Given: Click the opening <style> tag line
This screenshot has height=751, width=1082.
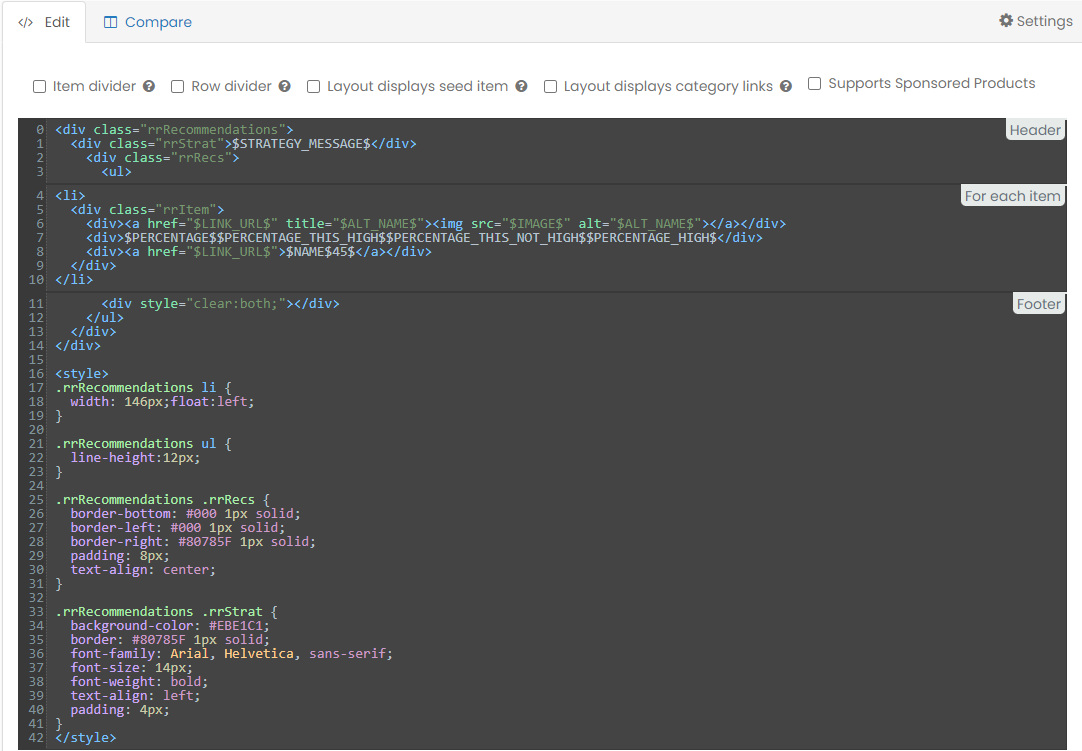Looking at the screenshot, I should [x=81, y=373].
